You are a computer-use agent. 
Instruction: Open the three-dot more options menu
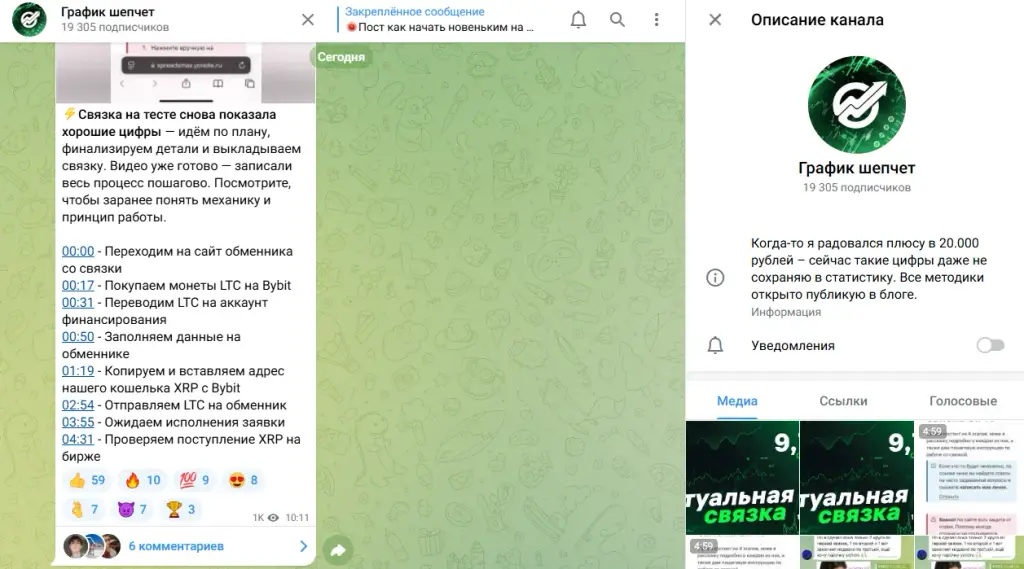point(656,20)
